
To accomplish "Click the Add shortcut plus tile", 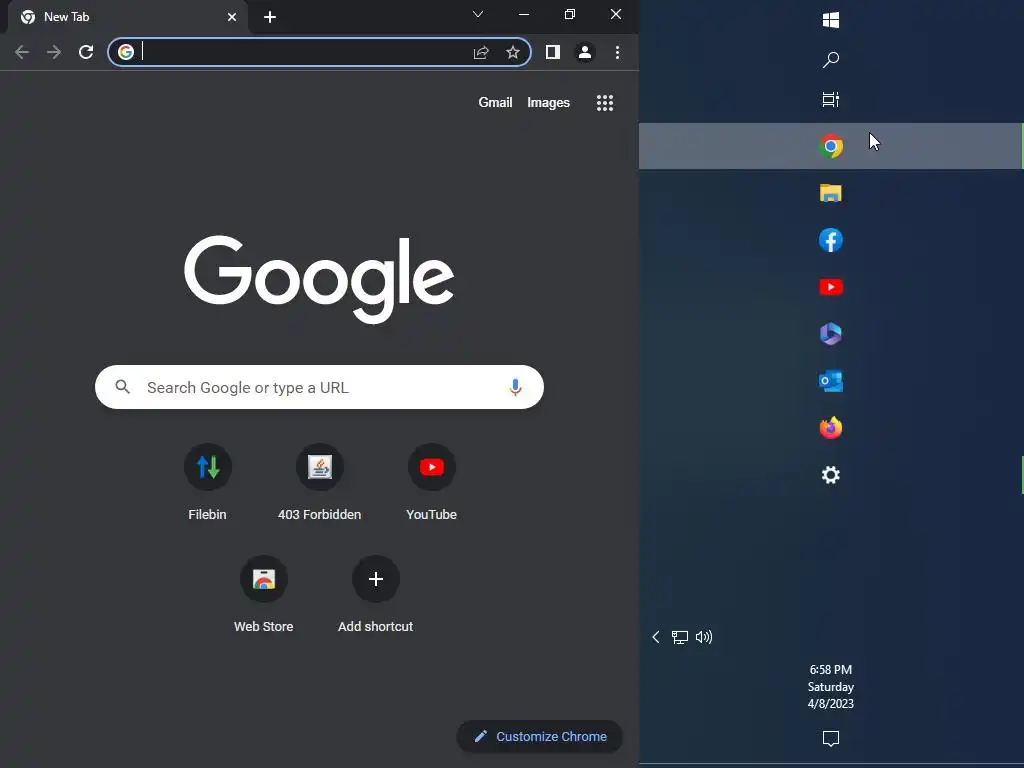I will pyautogui.click(x=376, y=594).
